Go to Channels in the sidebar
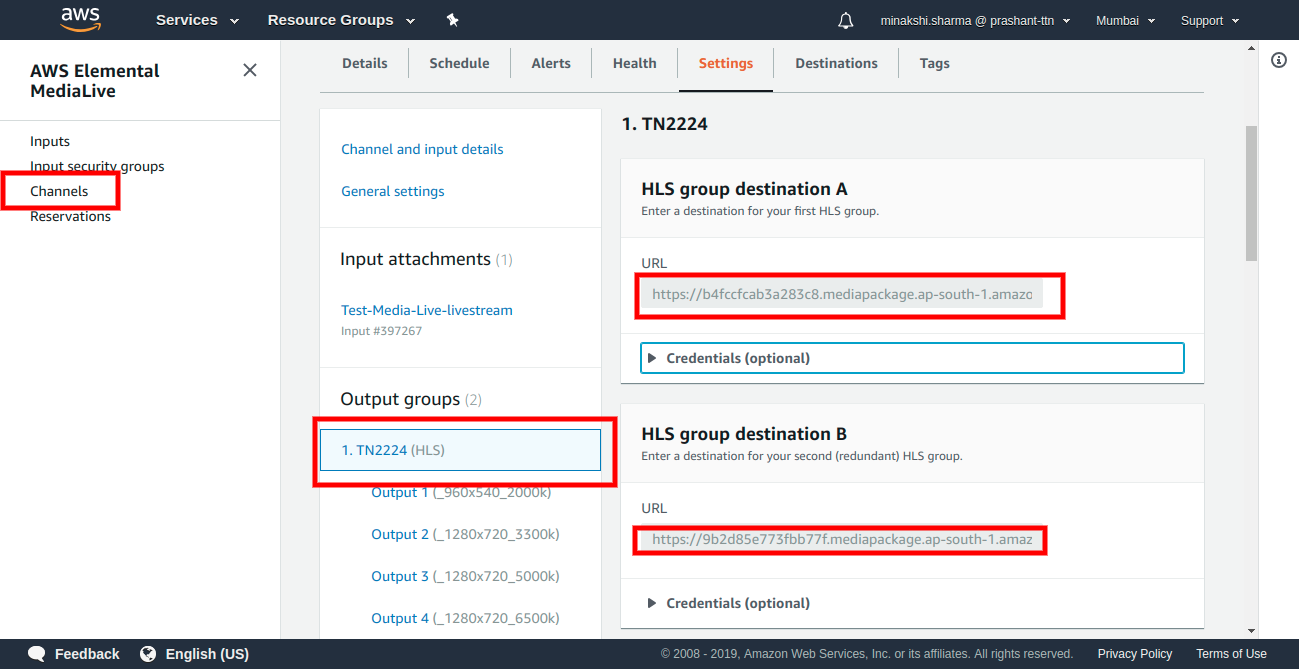Image resolution: width=1299 pixels, height=669 pixels. 59,191
